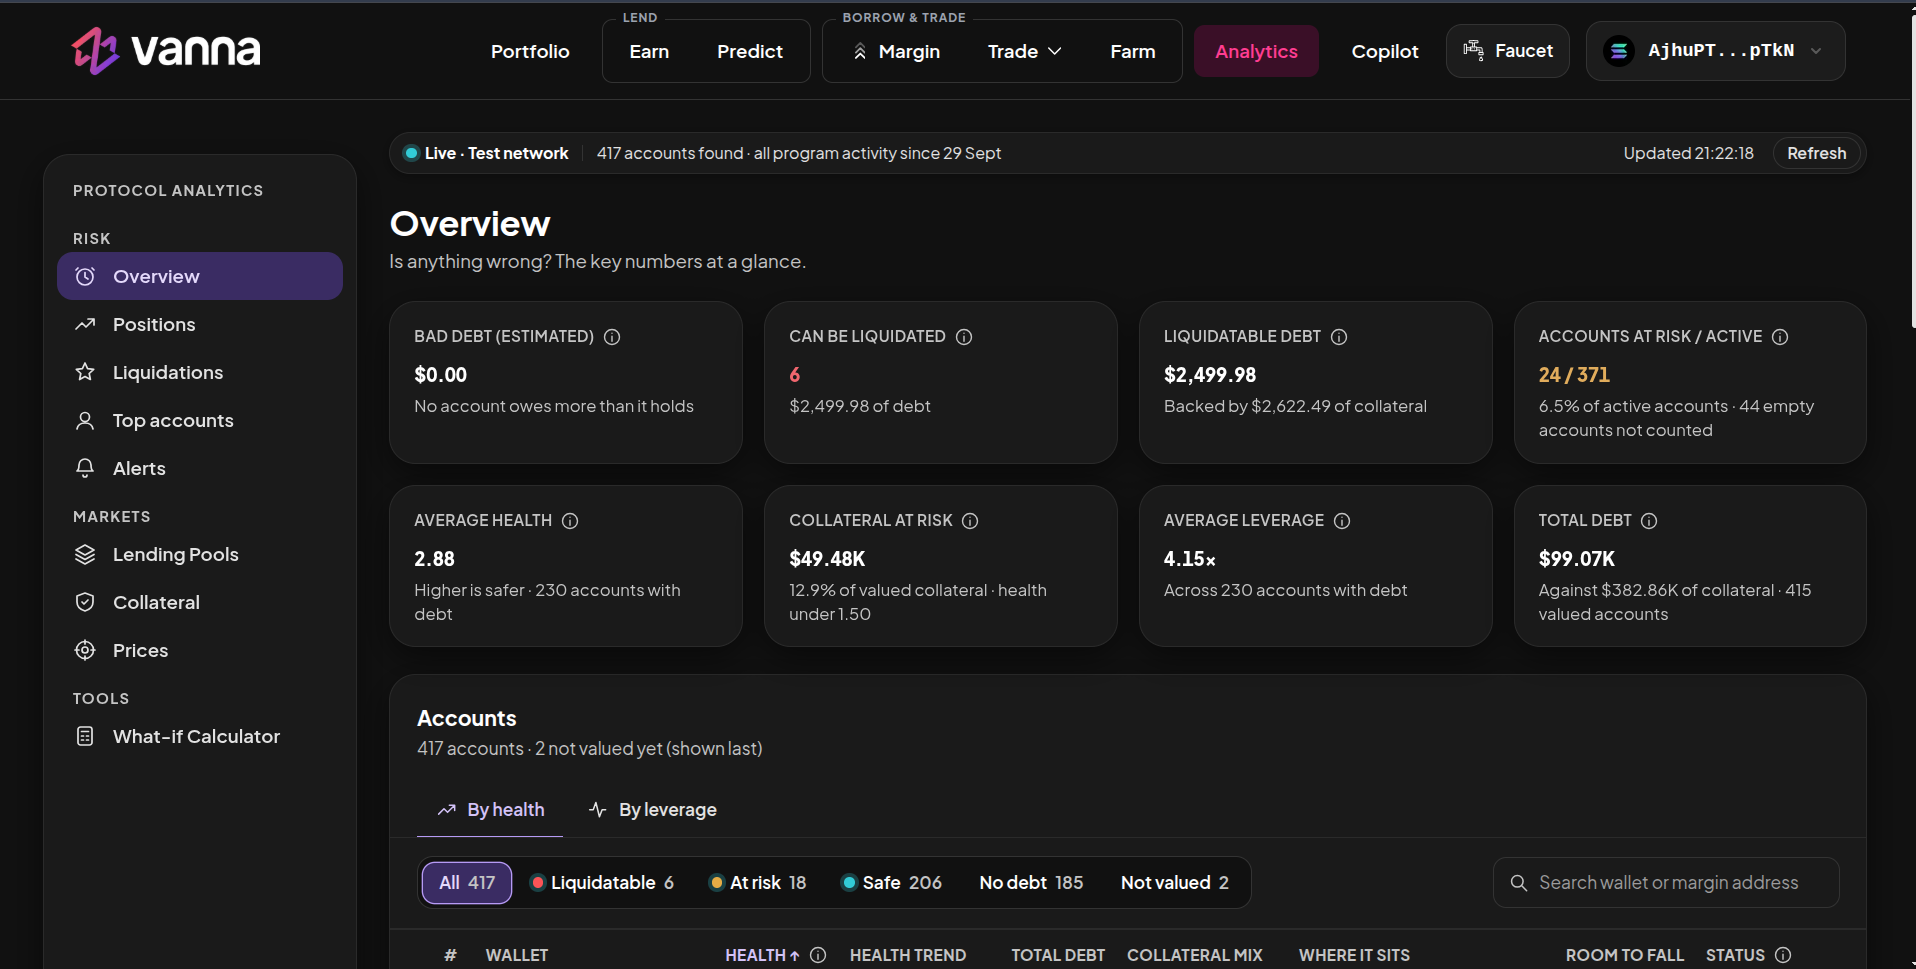Screen dimensions: 1916x969
Task: Click info icon beside Accounts At Risk
Action: tap(1780, 337)
